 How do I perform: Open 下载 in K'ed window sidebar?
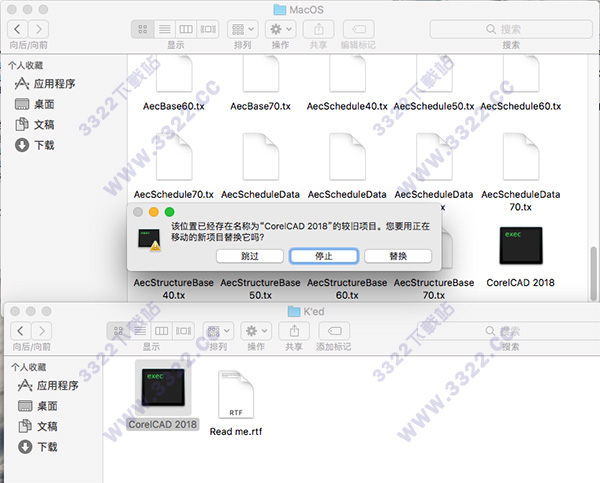coord(38,447)
